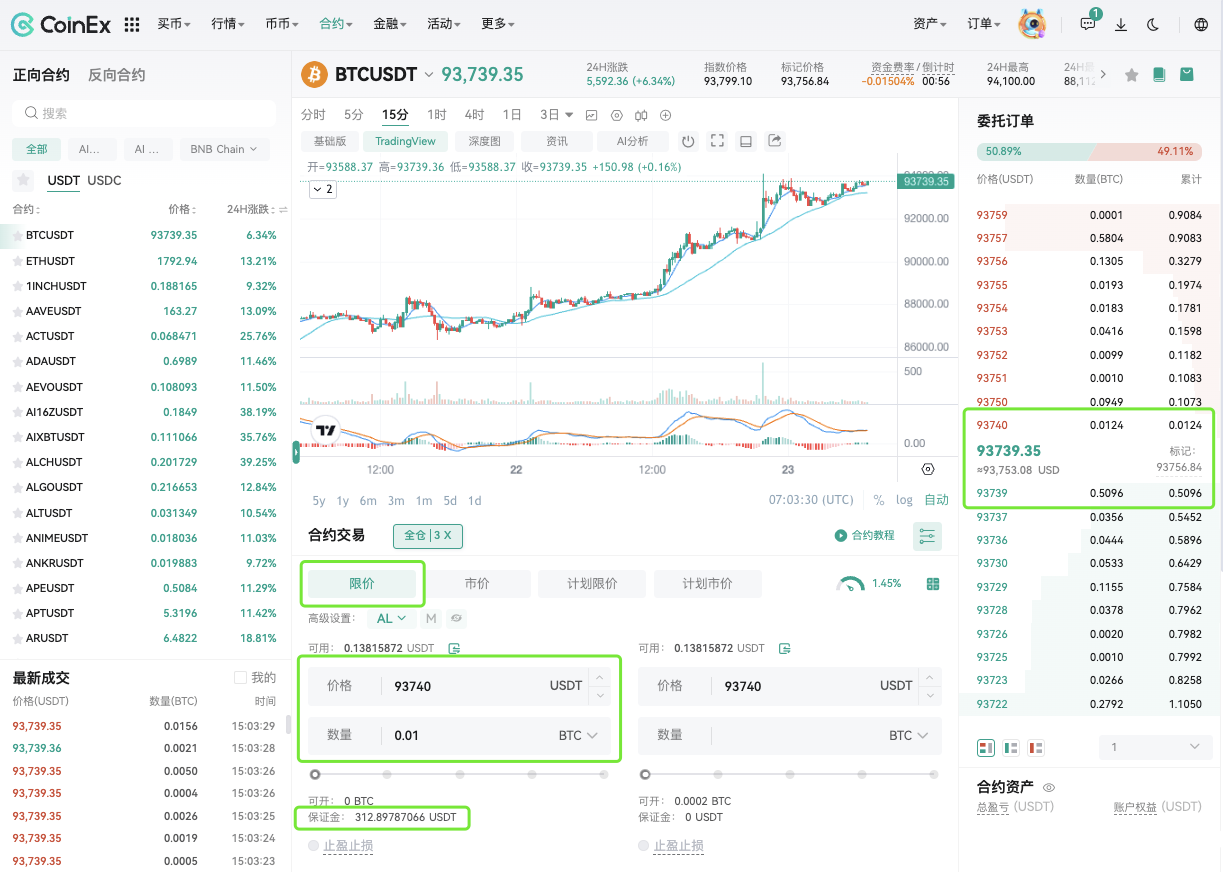Set left order quantity slider to start
The height and width of the screenshot is (872, 1223).
[x=315, y=774]
